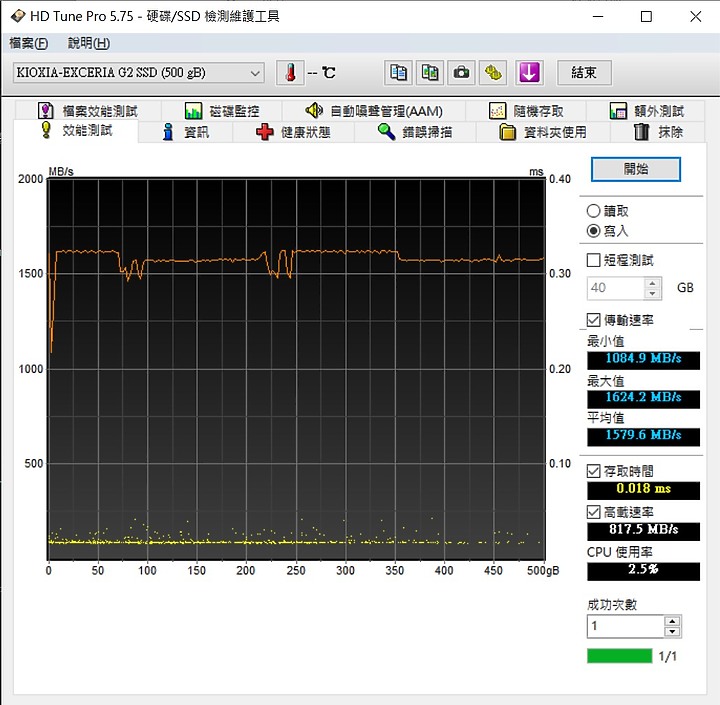The width and height of the screenshot is (720, 705).
Task: Open the 檔案(F) menu
Action: [28, 43]
